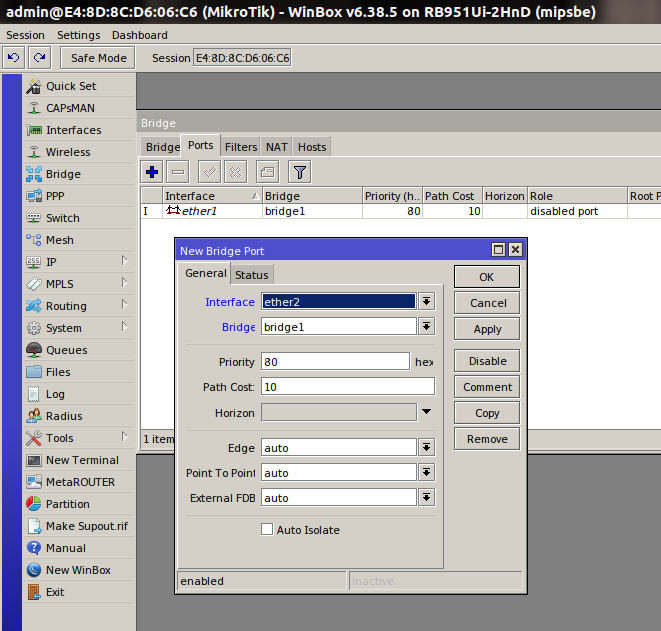Open Bridge in the sidebar
The width and height of the screenshot is (661, 631).
click(x=80, y=174)
